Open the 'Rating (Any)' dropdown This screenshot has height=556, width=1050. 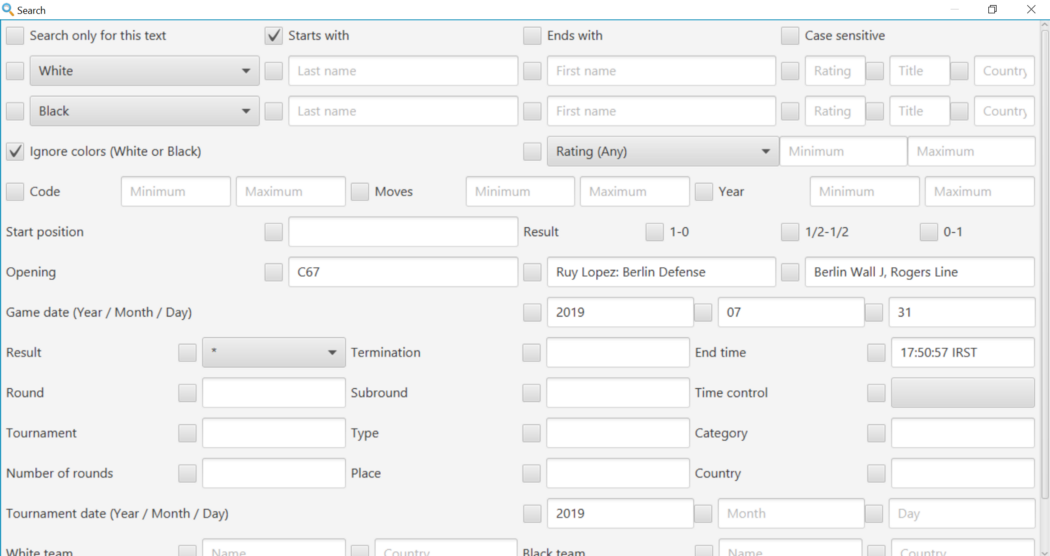661,152
